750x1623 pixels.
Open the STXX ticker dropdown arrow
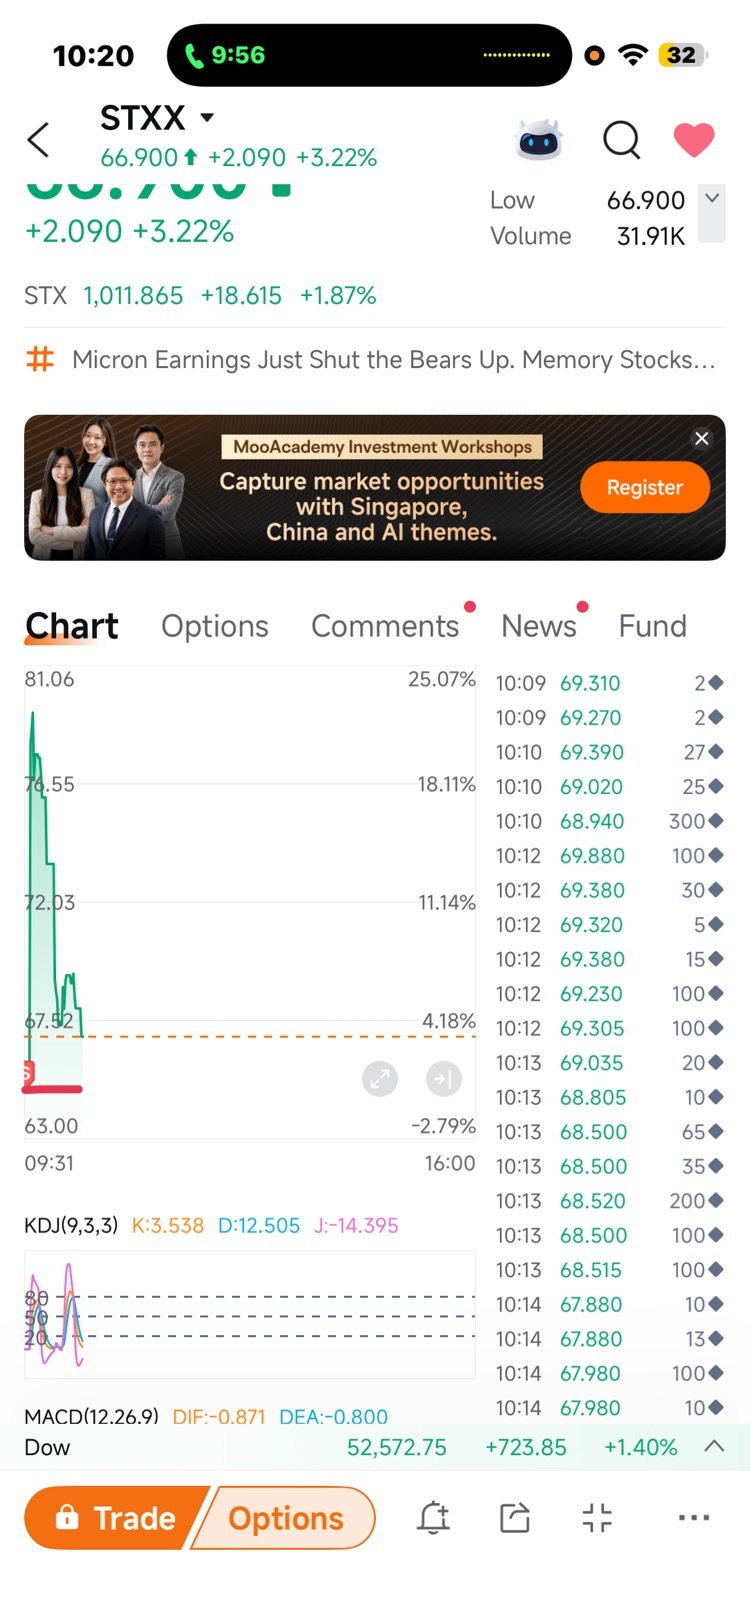207,117
